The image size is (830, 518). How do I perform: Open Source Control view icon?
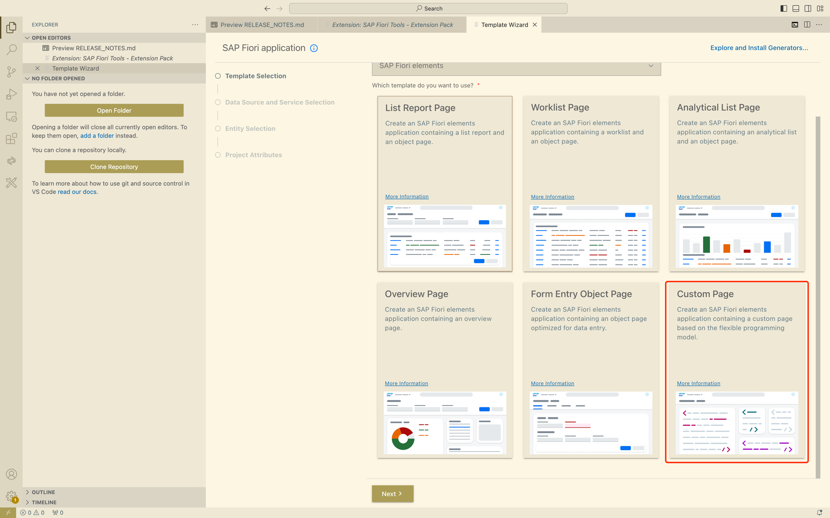coord(11,71)
